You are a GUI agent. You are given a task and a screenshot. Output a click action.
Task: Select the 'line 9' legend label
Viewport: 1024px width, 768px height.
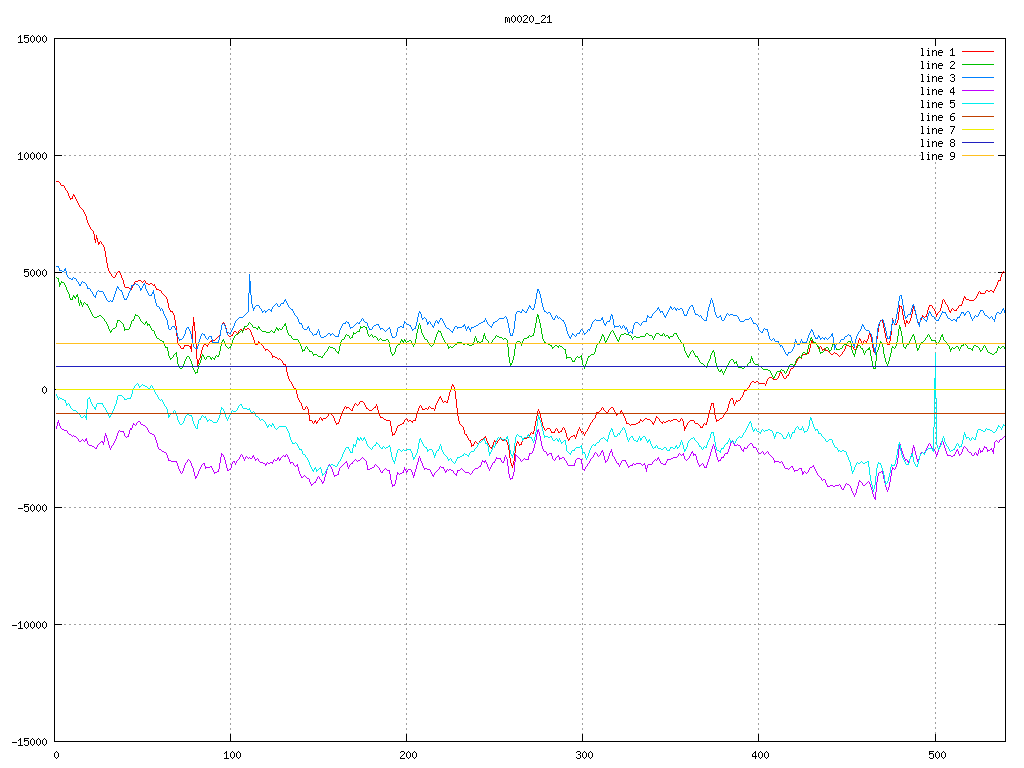[x=937, y=156]
